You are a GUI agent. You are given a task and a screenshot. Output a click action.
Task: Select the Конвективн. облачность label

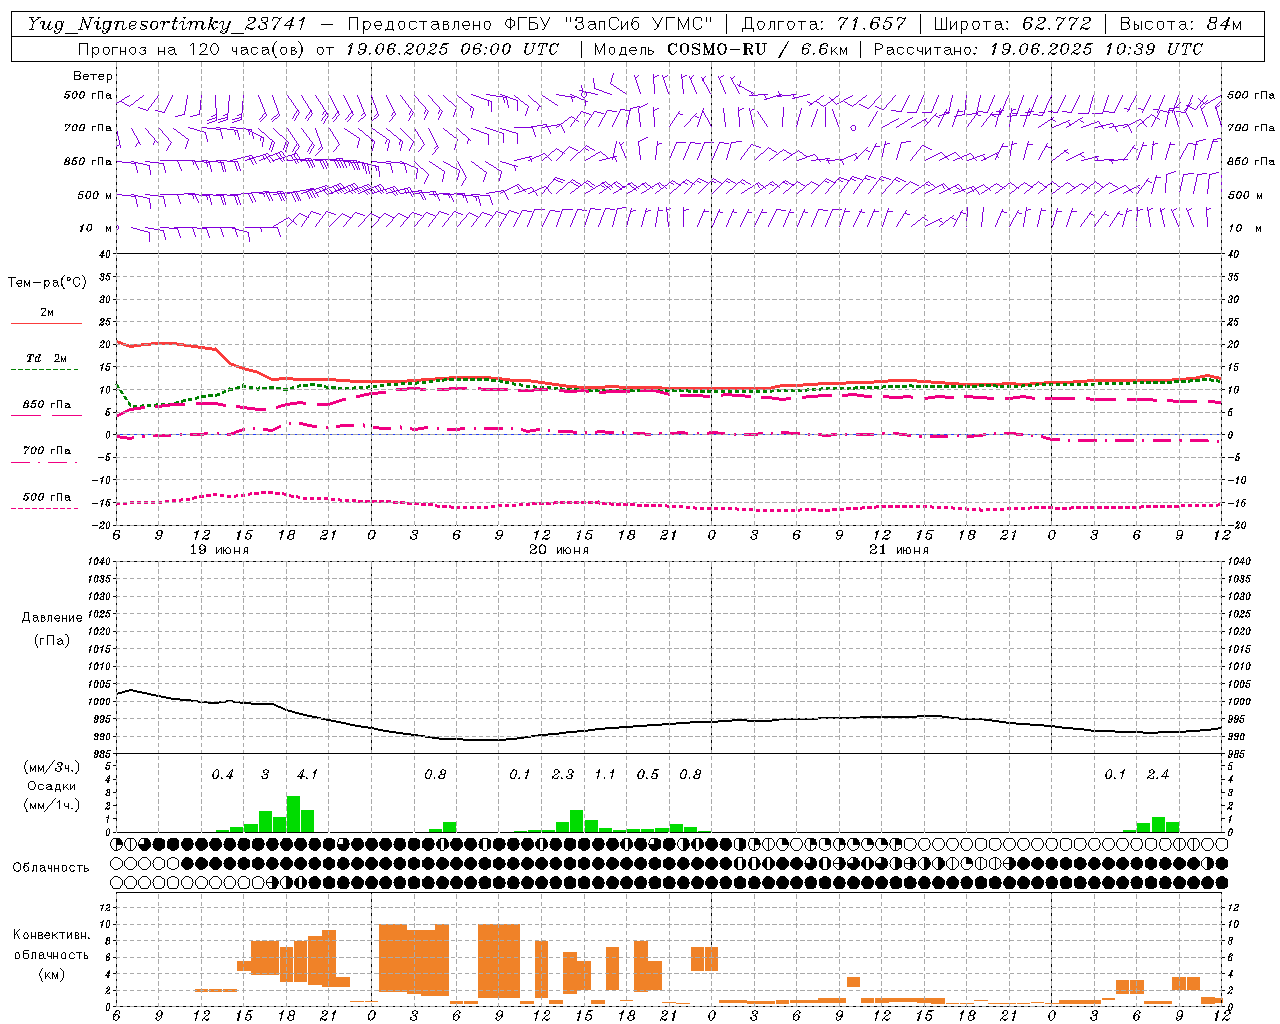pyautogui.click(x=51, y=944)
